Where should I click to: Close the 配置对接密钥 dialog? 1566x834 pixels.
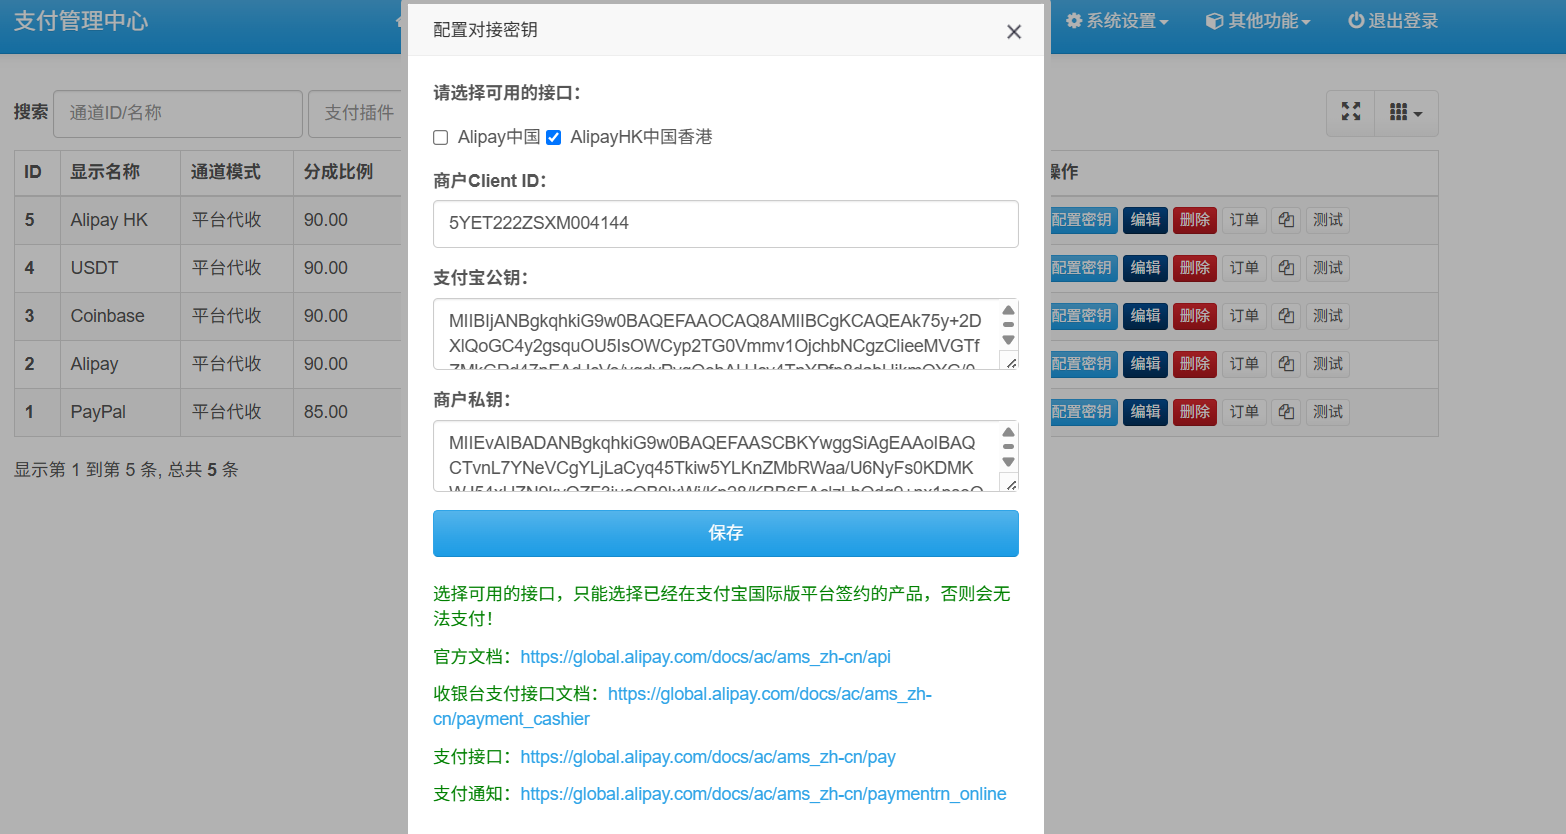point(1014,32)
